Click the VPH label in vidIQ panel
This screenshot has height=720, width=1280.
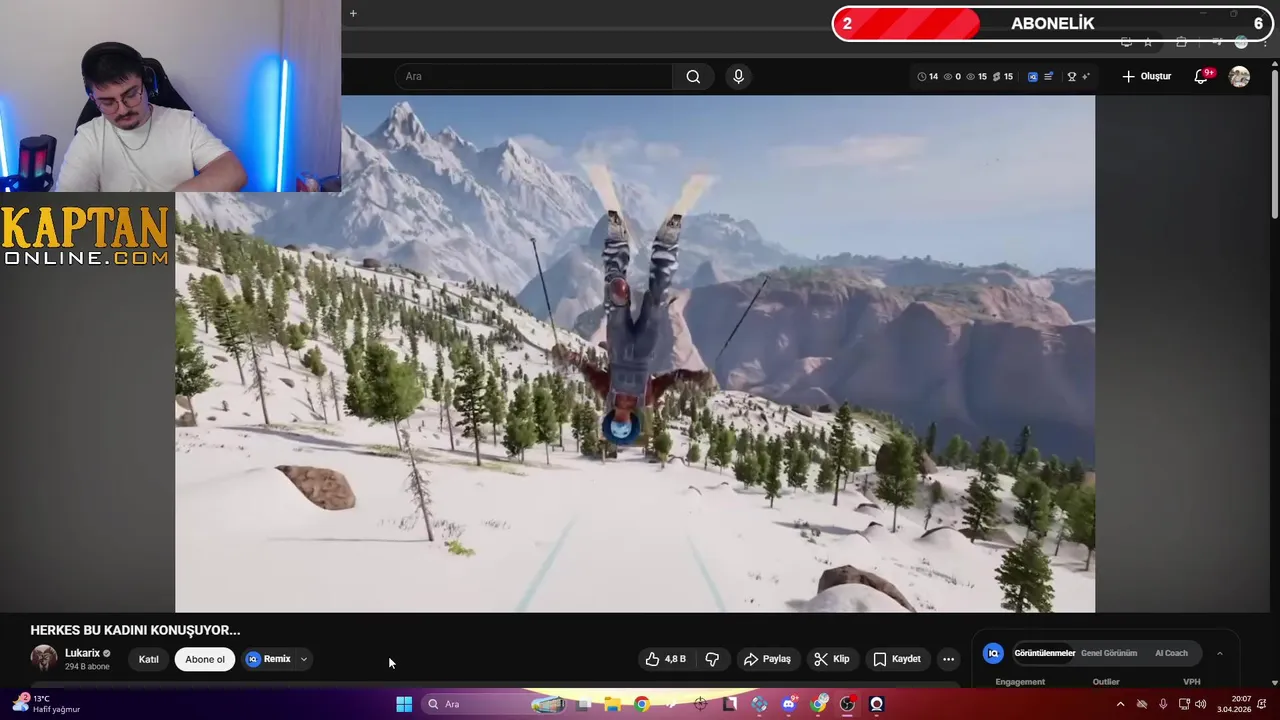coord(1191,682)
